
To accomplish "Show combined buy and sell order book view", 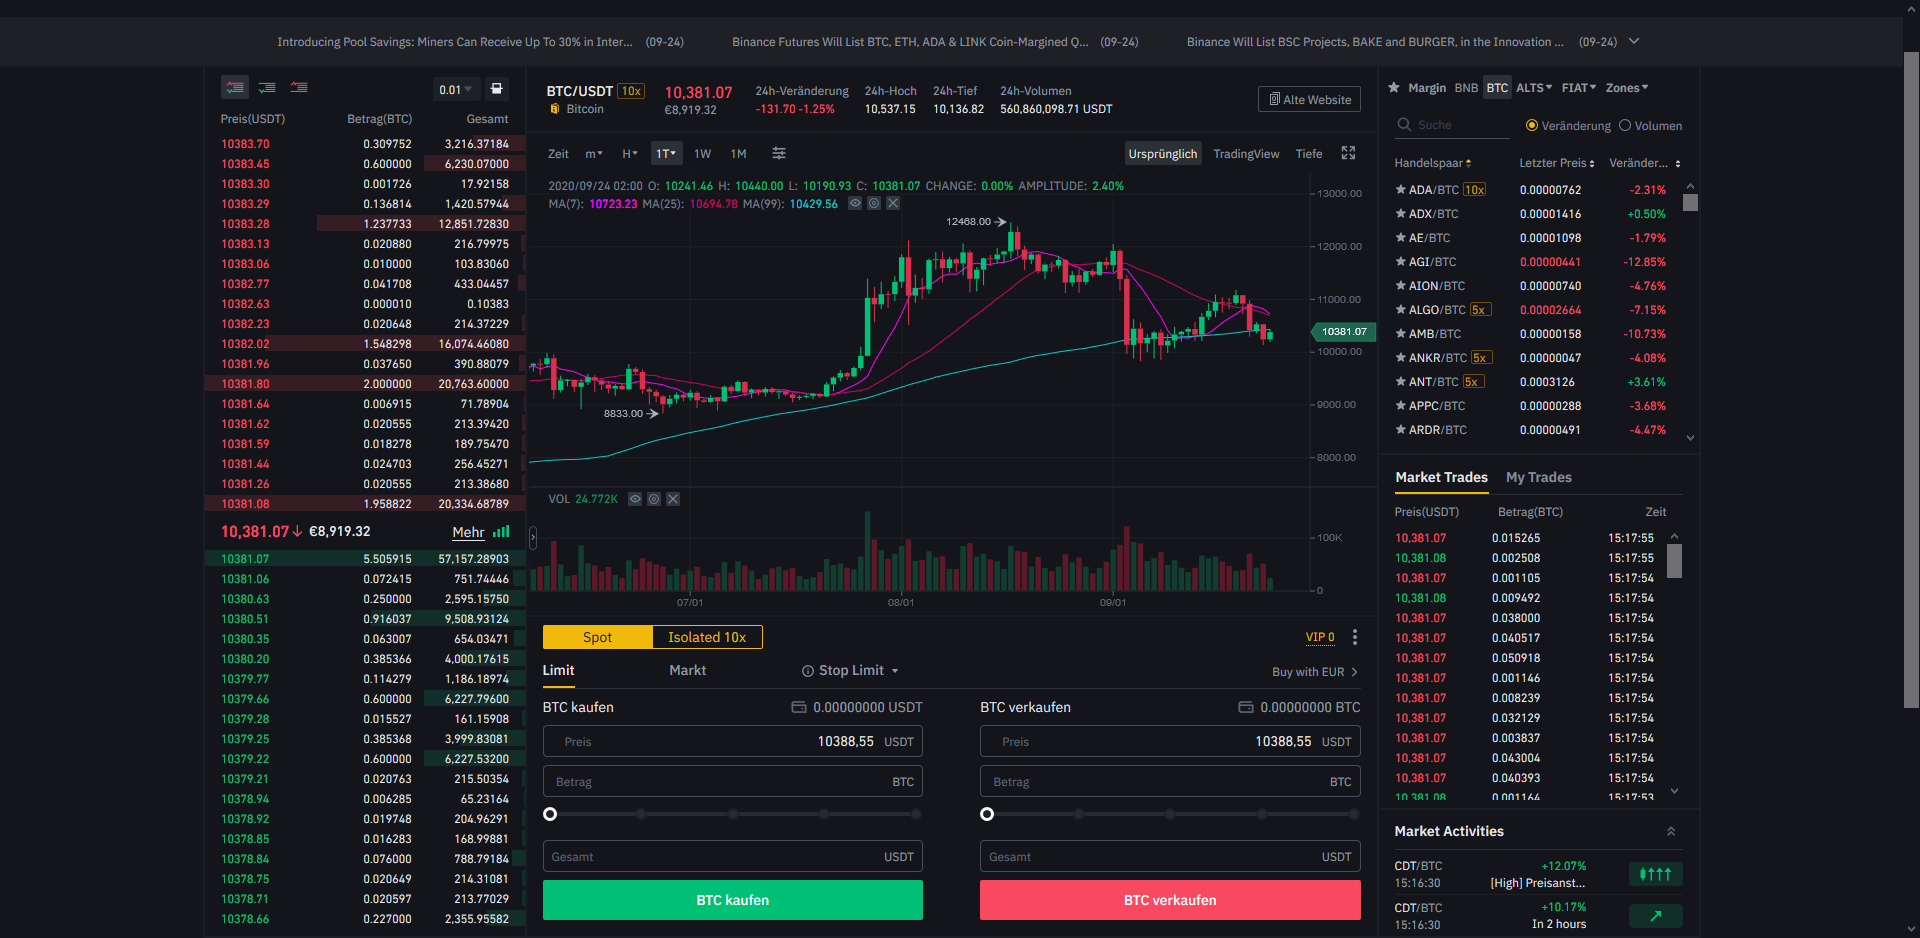I will point(235,88).
